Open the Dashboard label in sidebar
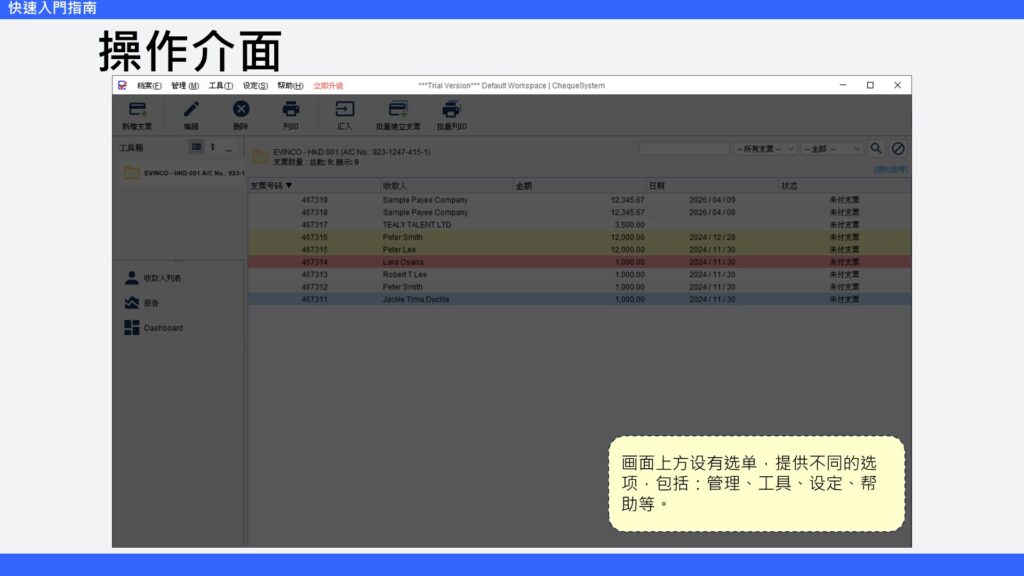 163,328
